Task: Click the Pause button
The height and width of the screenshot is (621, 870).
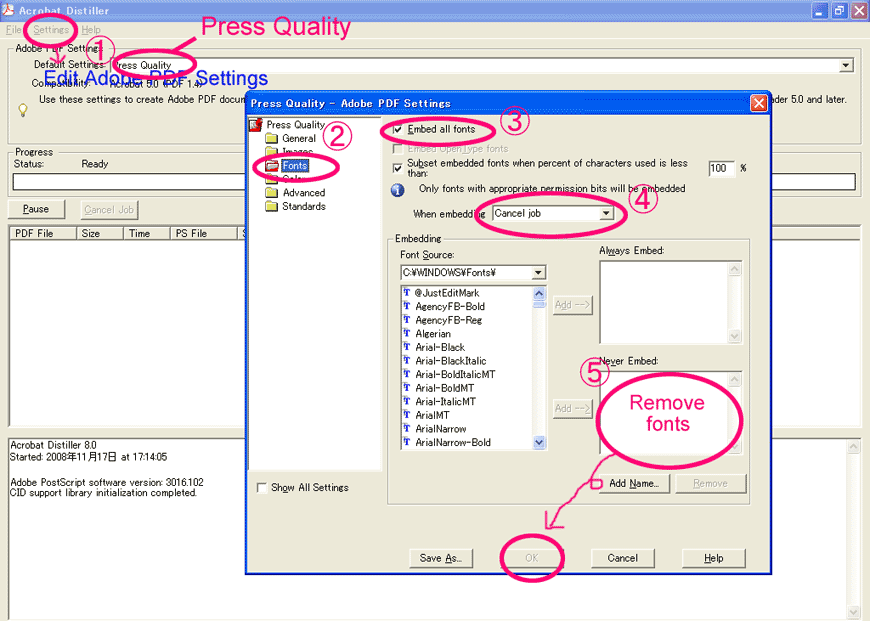Action: coord(36,209)
